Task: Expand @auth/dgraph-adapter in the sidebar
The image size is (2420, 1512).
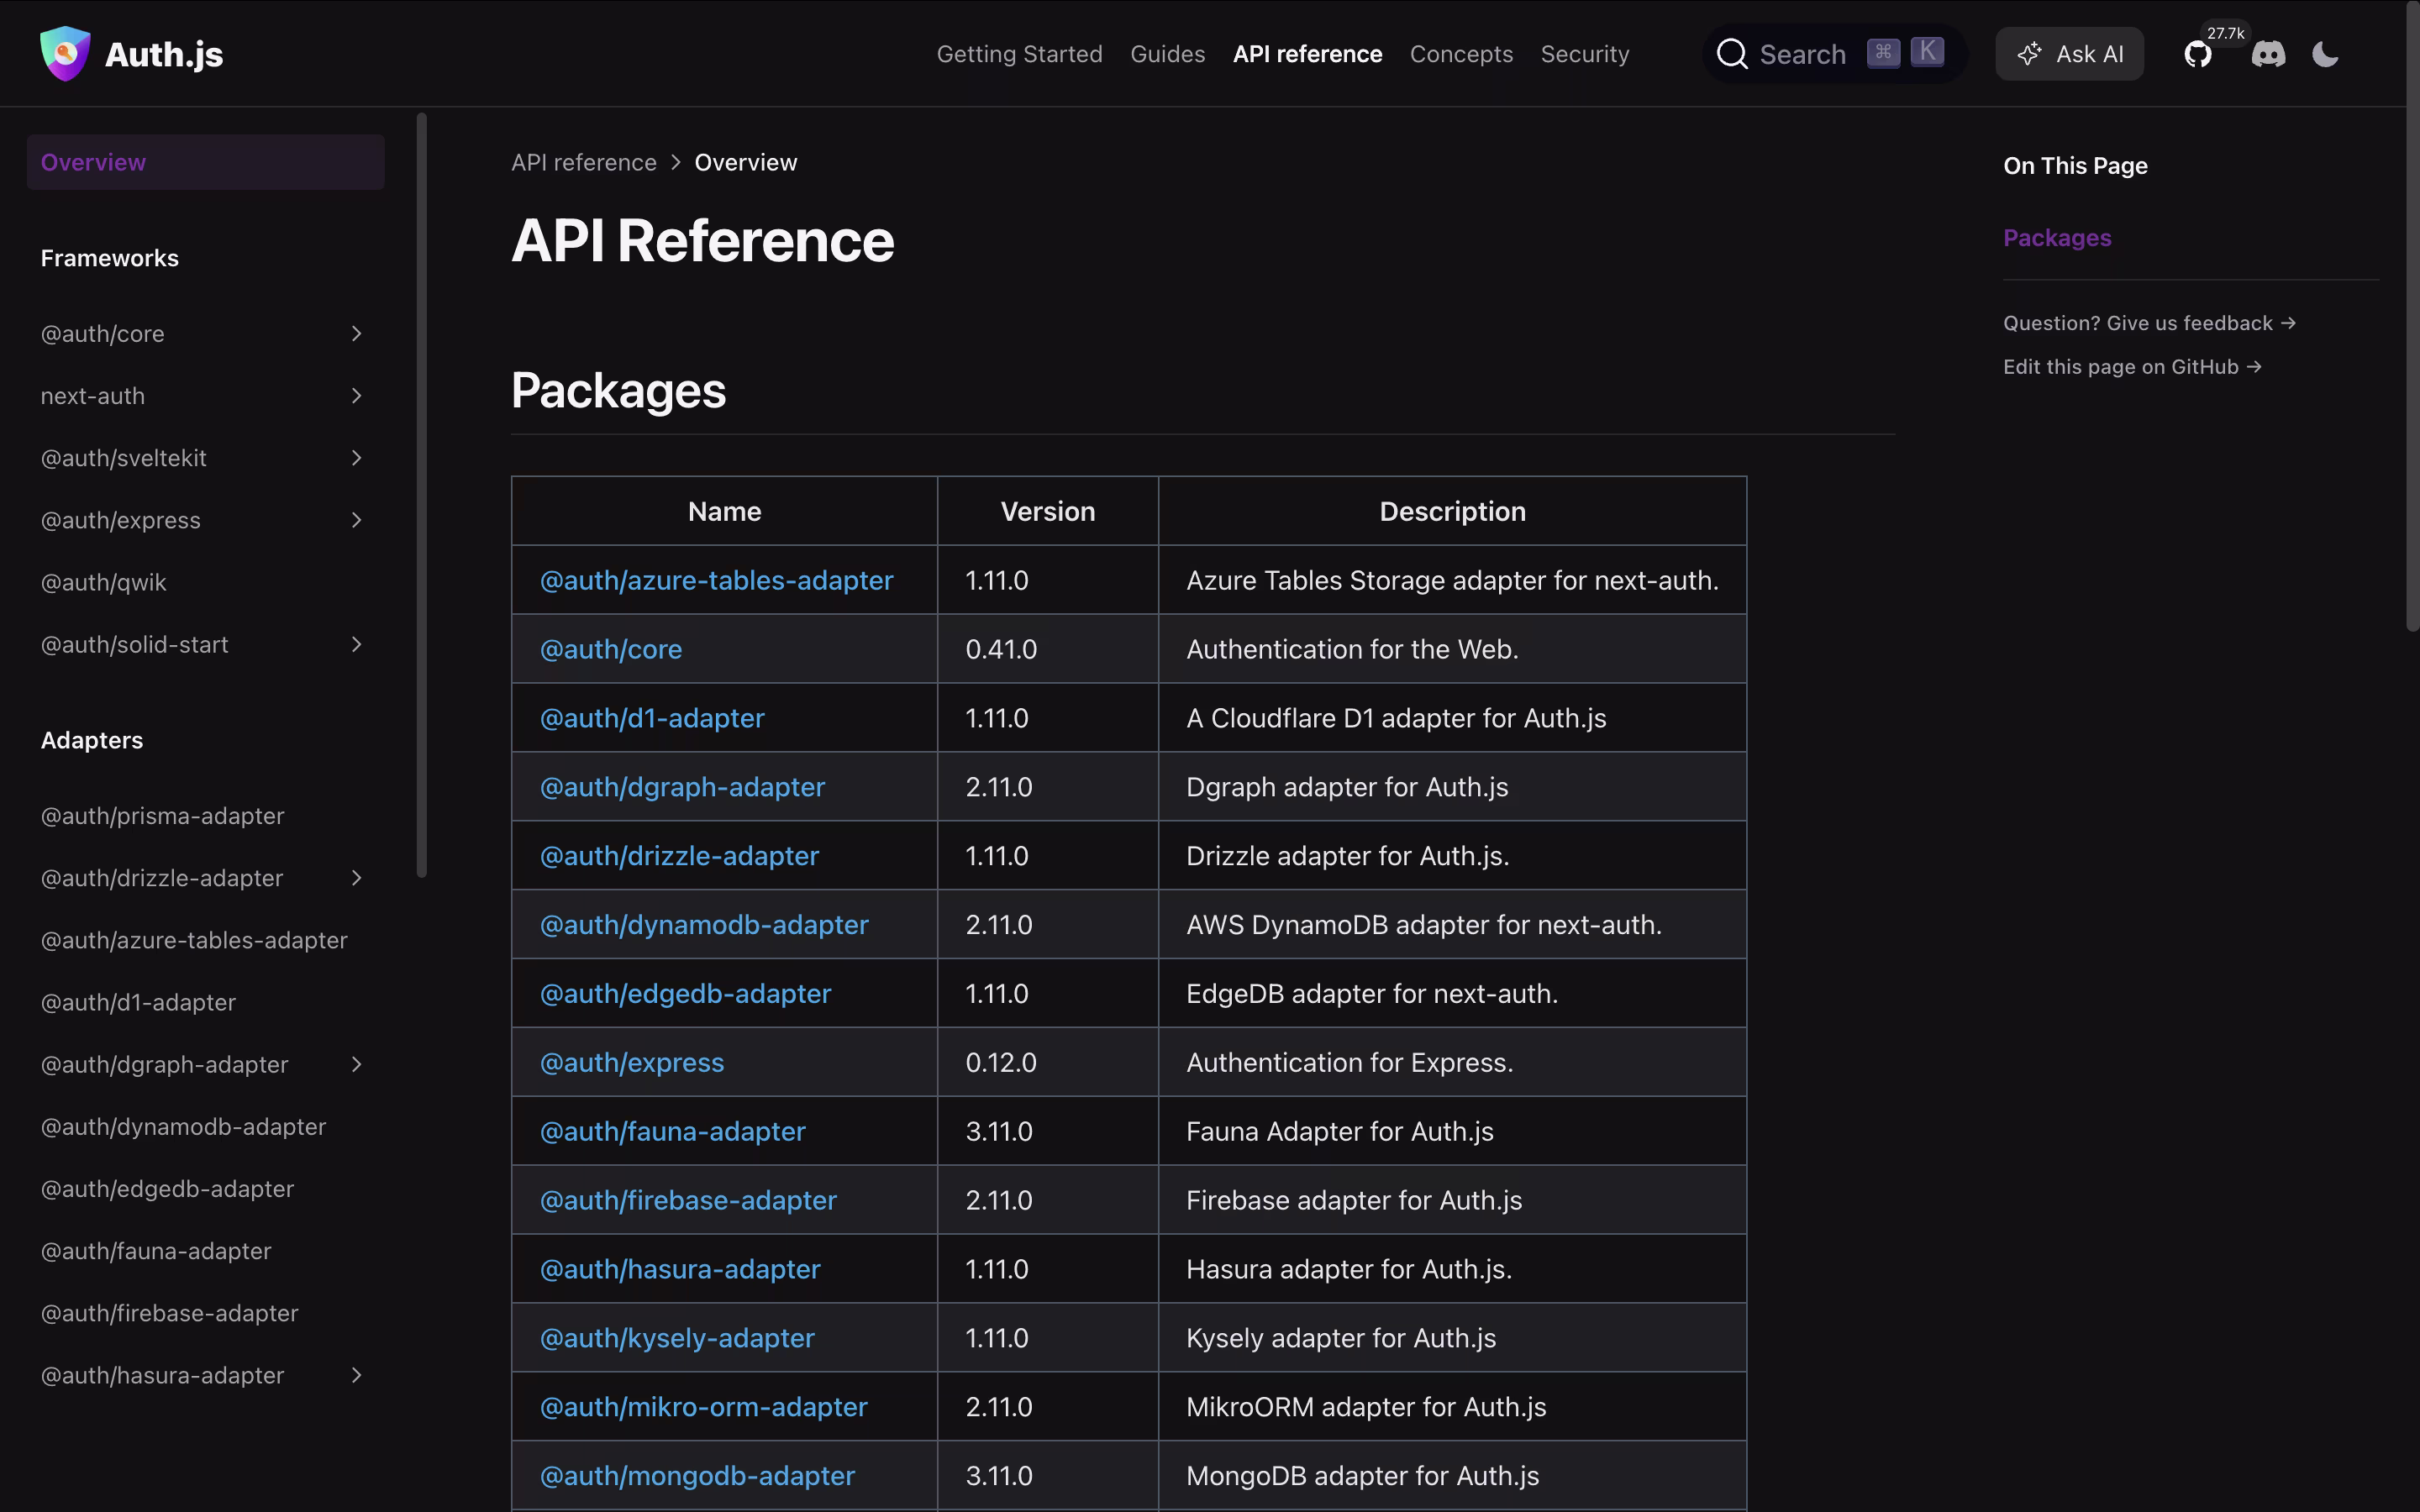Action: click(x=356, y=1064)
